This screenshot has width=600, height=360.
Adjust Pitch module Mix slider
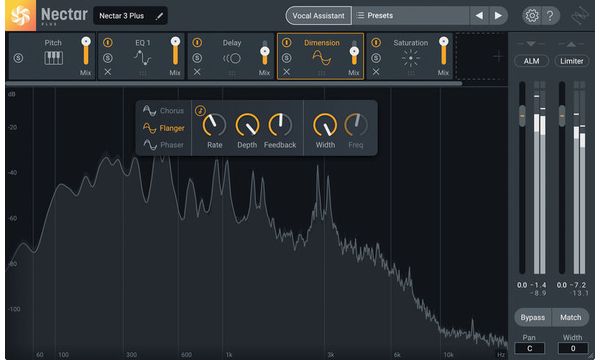click(x=86, y=52)
